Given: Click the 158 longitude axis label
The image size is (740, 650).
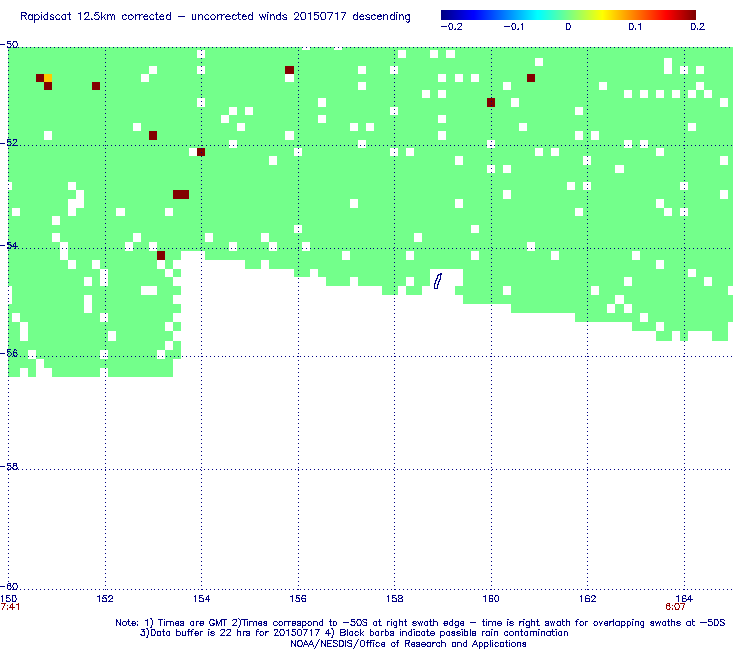Looking at the screenshot, I should [395, 599].
